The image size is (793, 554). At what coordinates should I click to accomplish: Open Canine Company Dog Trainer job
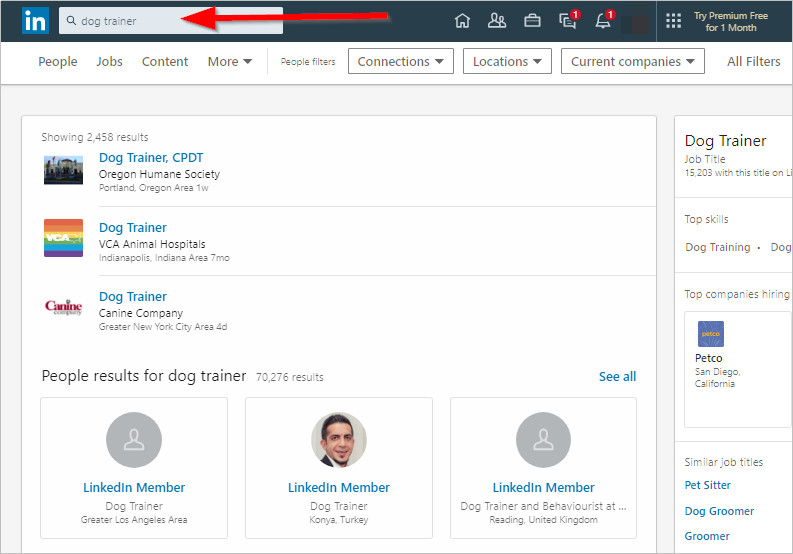[133, 296]
